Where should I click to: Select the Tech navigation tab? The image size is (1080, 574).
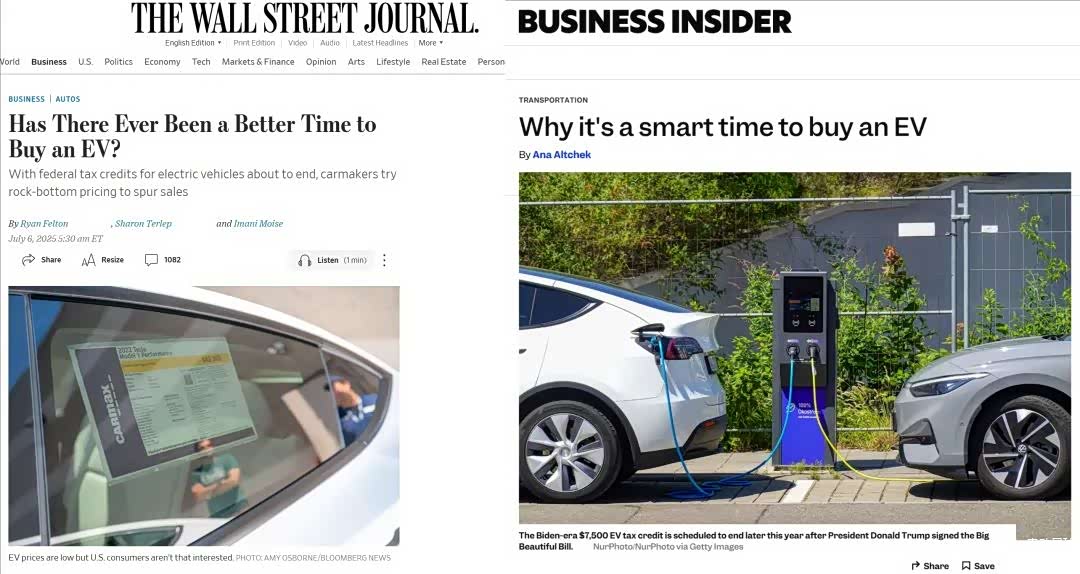[x=201, y=61]
